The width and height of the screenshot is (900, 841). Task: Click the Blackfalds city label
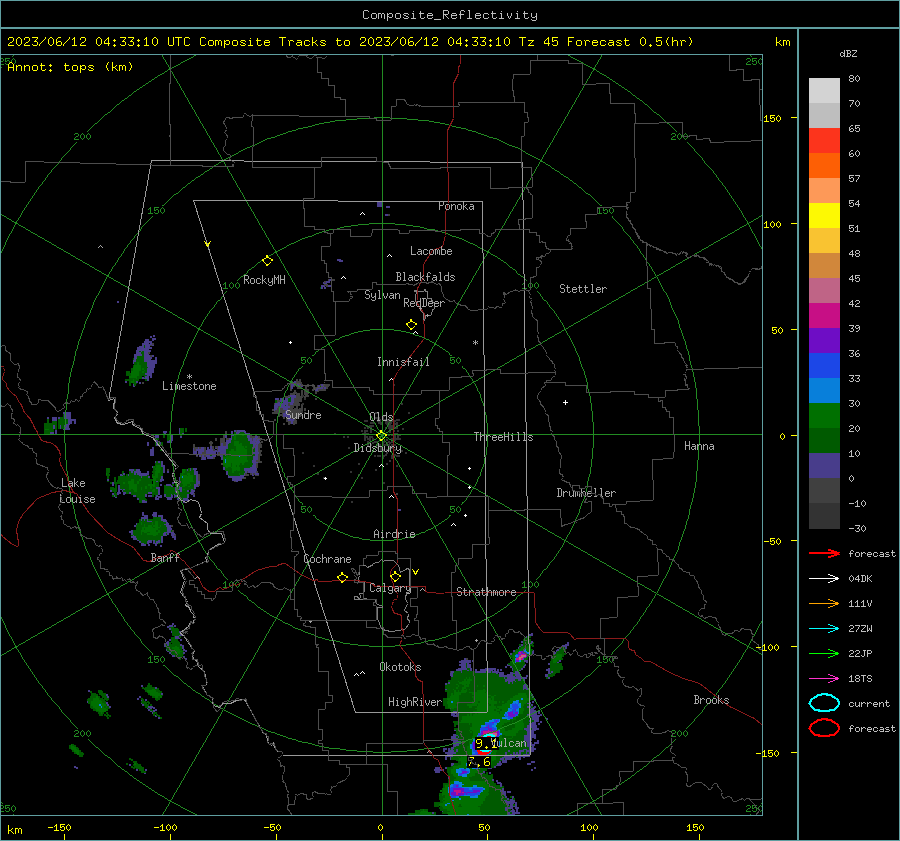coord(425,277)
